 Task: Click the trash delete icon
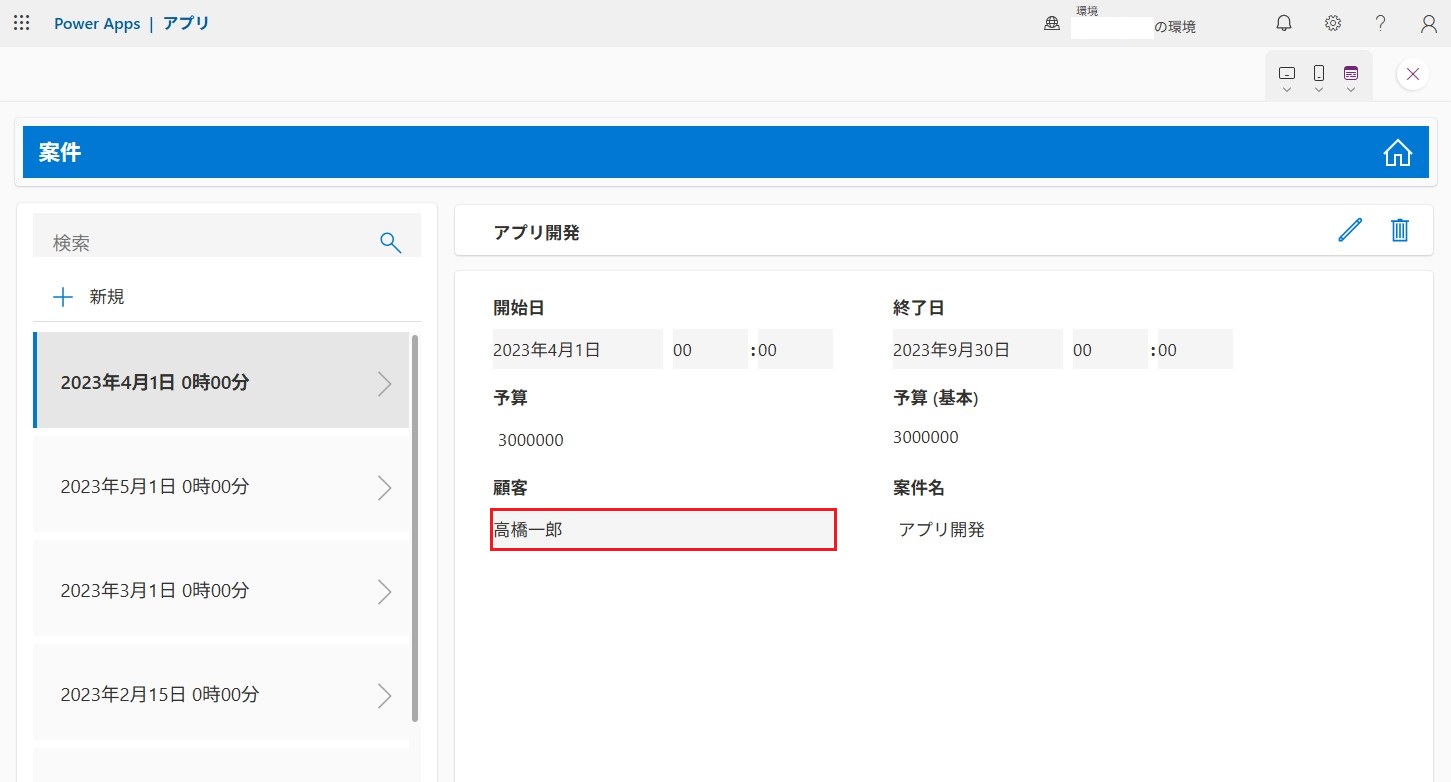pyautogui.click(x=1399, y=231)
